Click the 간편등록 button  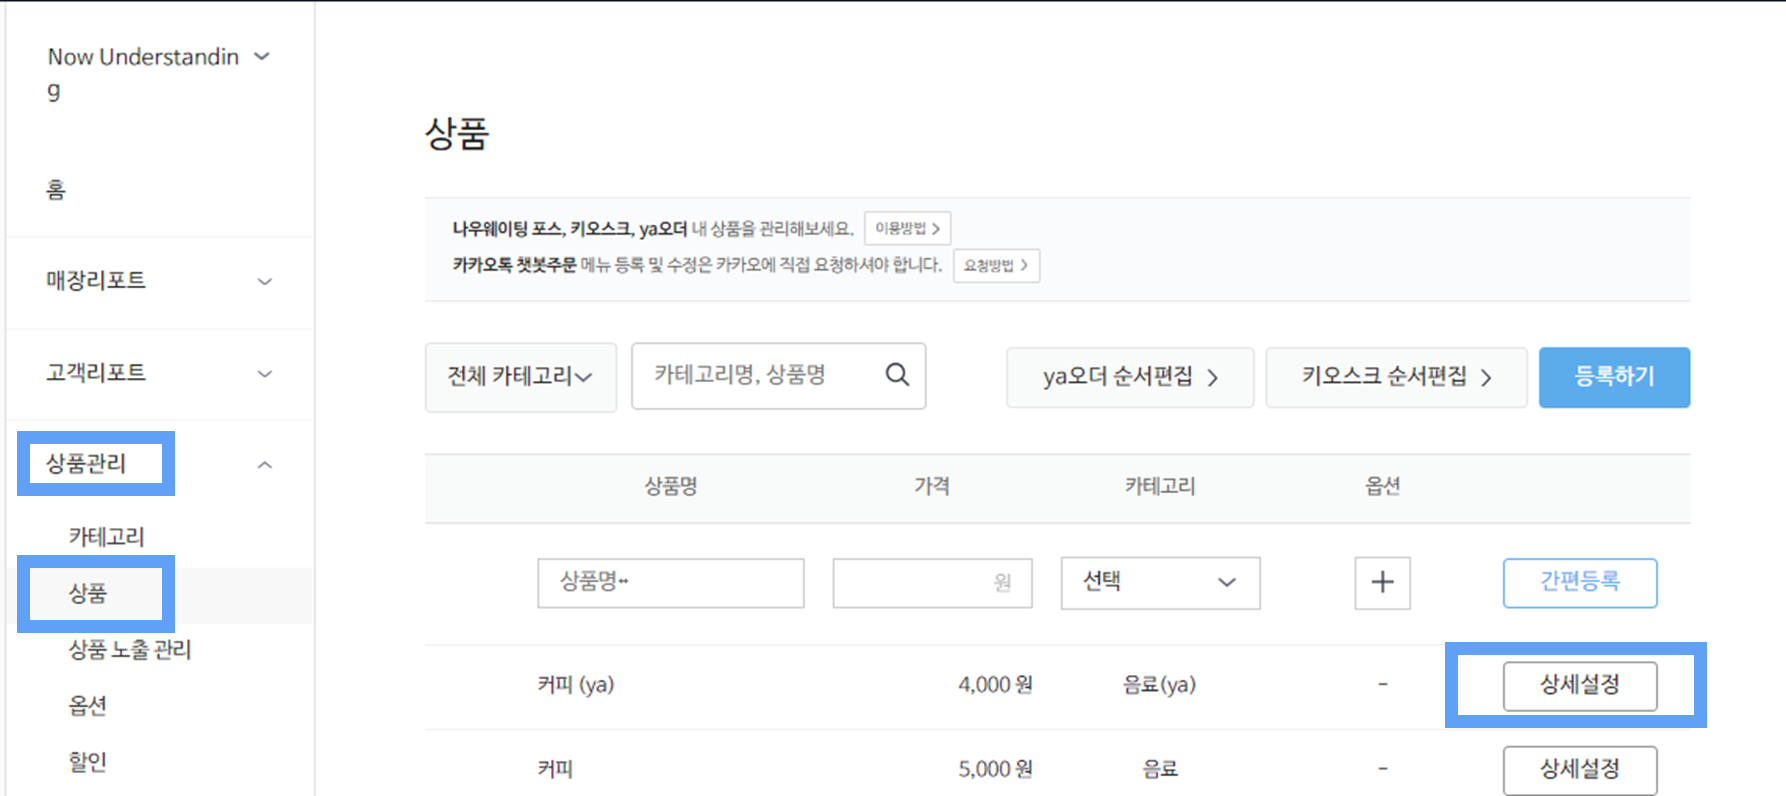click(x=1580, y=583)
